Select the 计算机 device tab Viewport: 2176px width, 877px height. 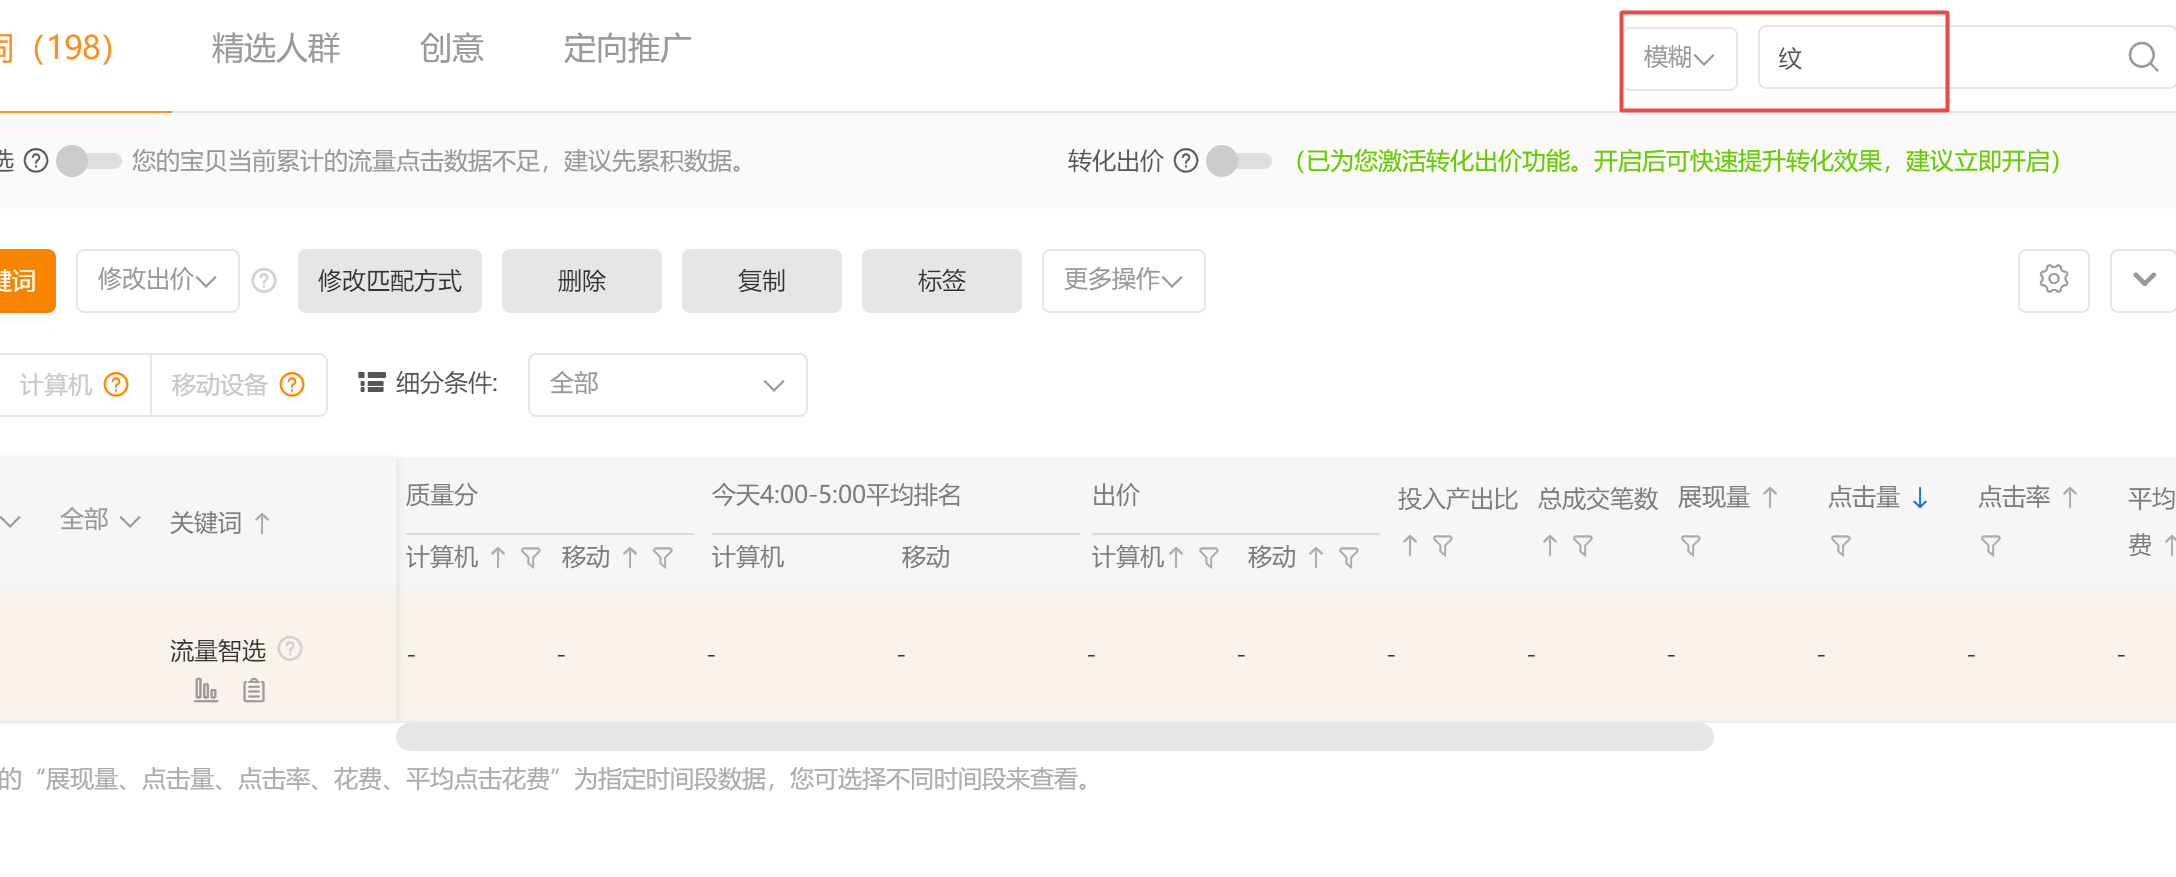click(x=74, y=384)
